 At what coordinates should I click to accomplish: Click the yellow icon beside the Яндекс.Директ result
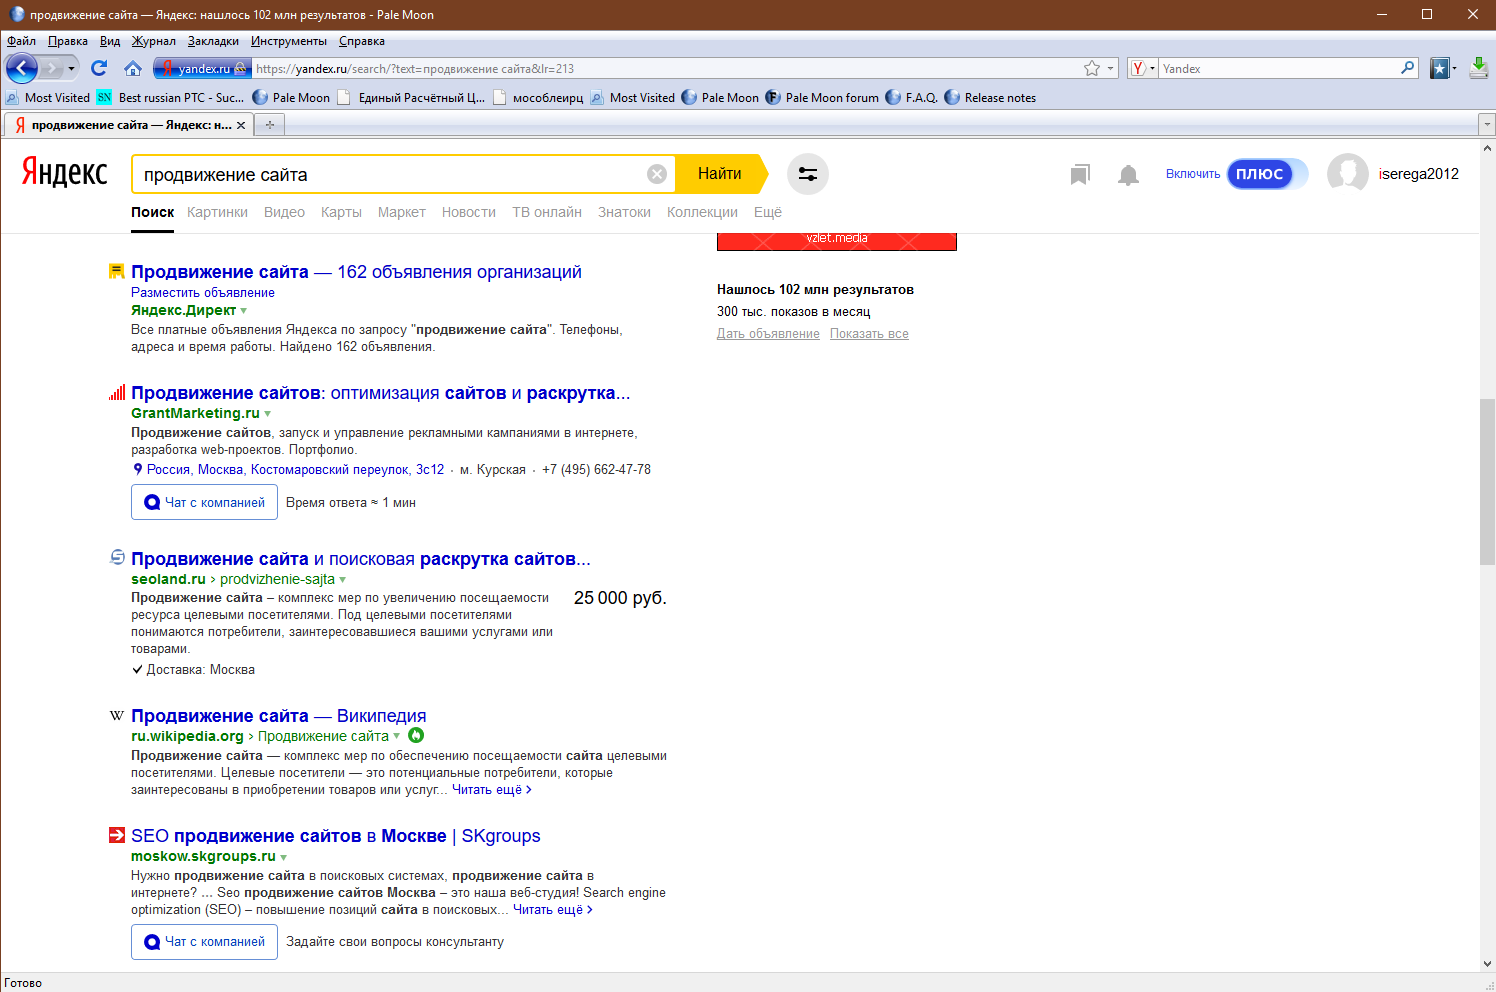pyautogui.click(x=117, y=271)
